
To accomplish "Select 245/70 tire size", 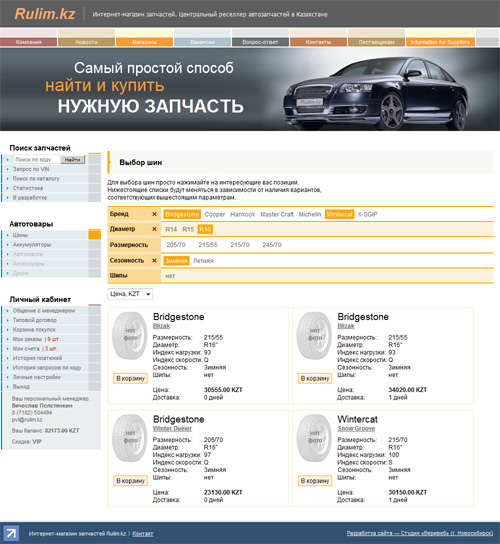I will [x=272, y=245].
